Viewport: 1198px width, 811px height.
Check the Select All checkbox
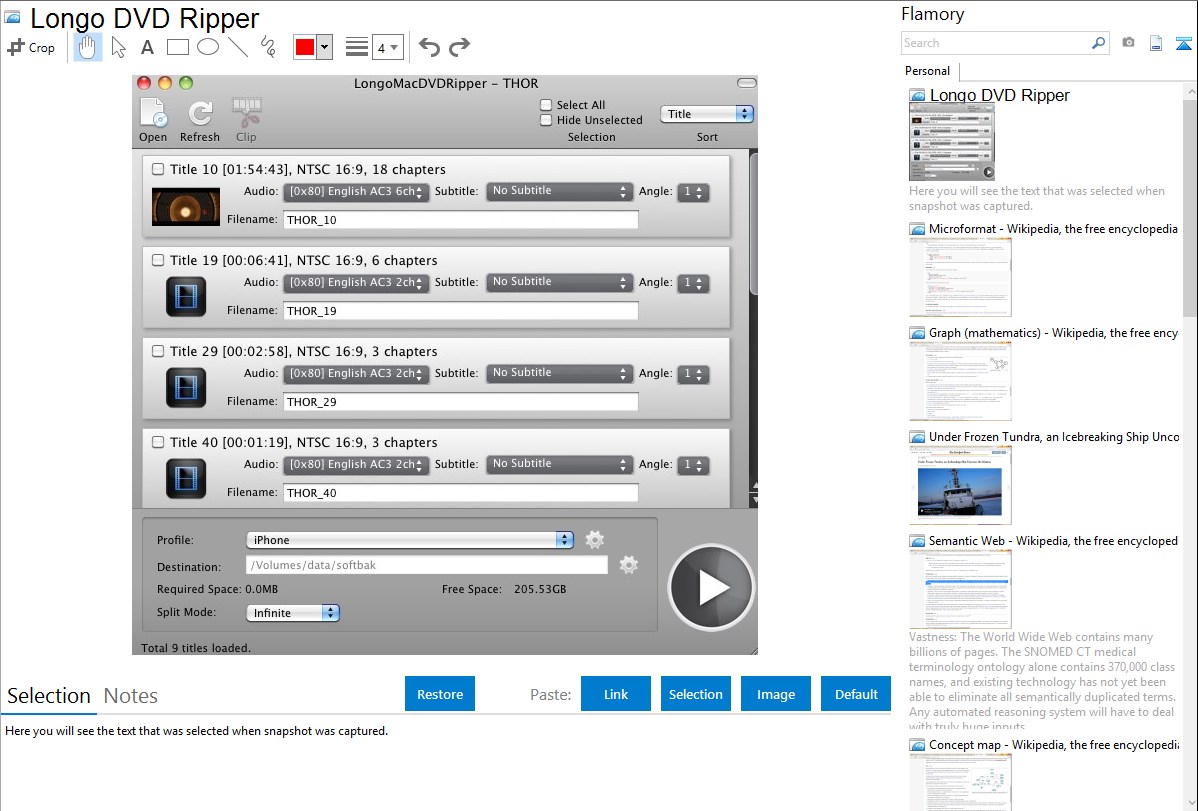click(546, 105)
